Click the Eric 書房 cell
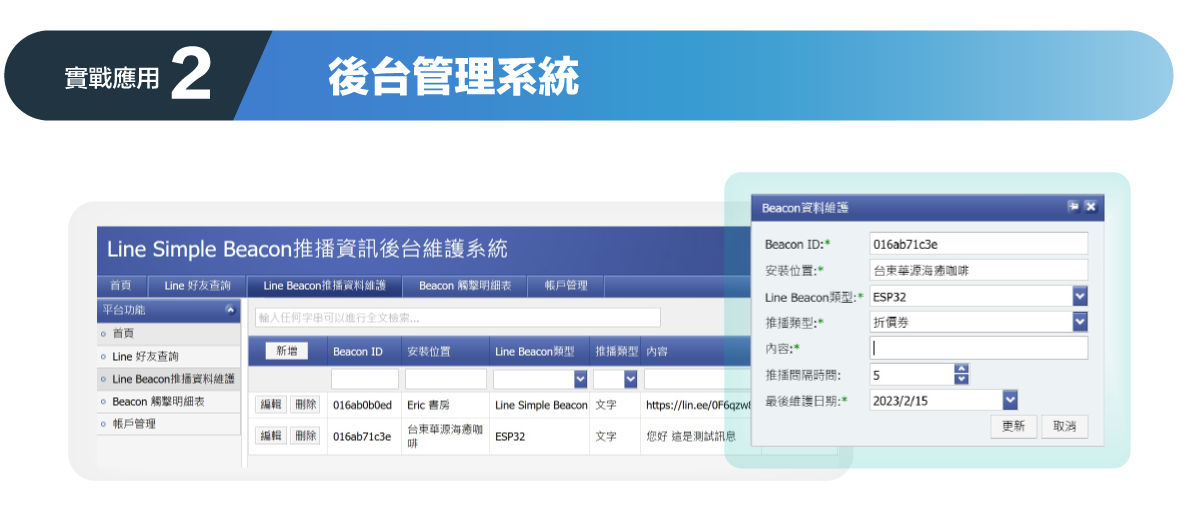This screenshot has width=1200, height=526. click(x=446, y=405)
